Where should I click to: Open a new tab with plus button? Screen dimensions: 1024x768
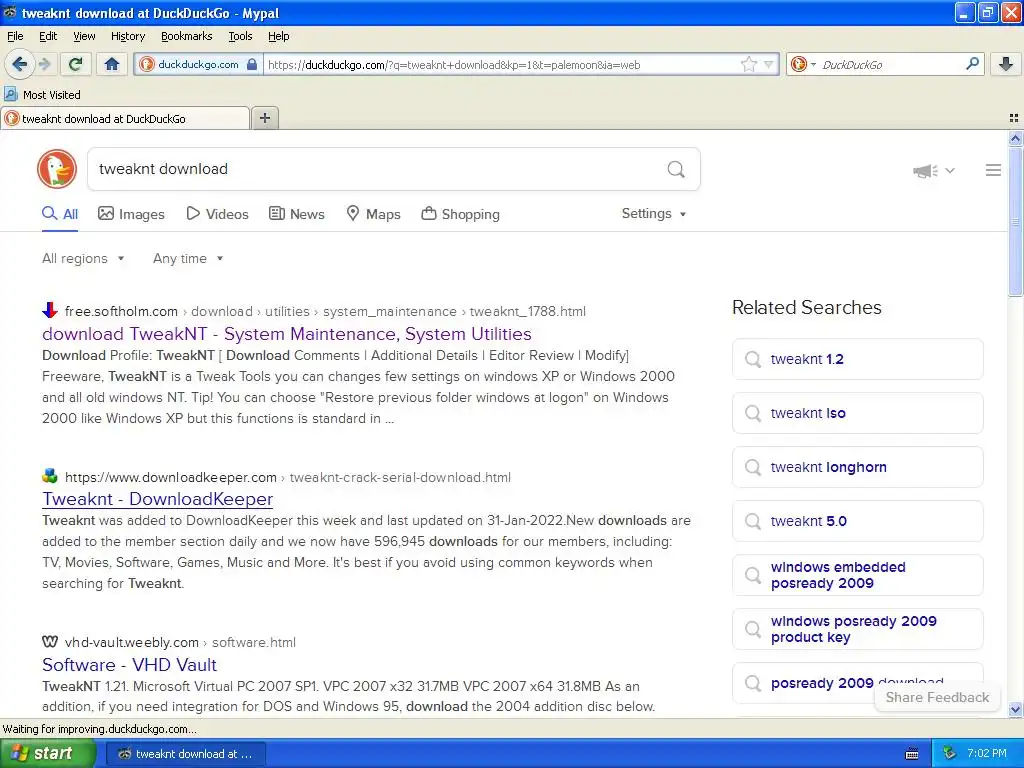(265, 118)
